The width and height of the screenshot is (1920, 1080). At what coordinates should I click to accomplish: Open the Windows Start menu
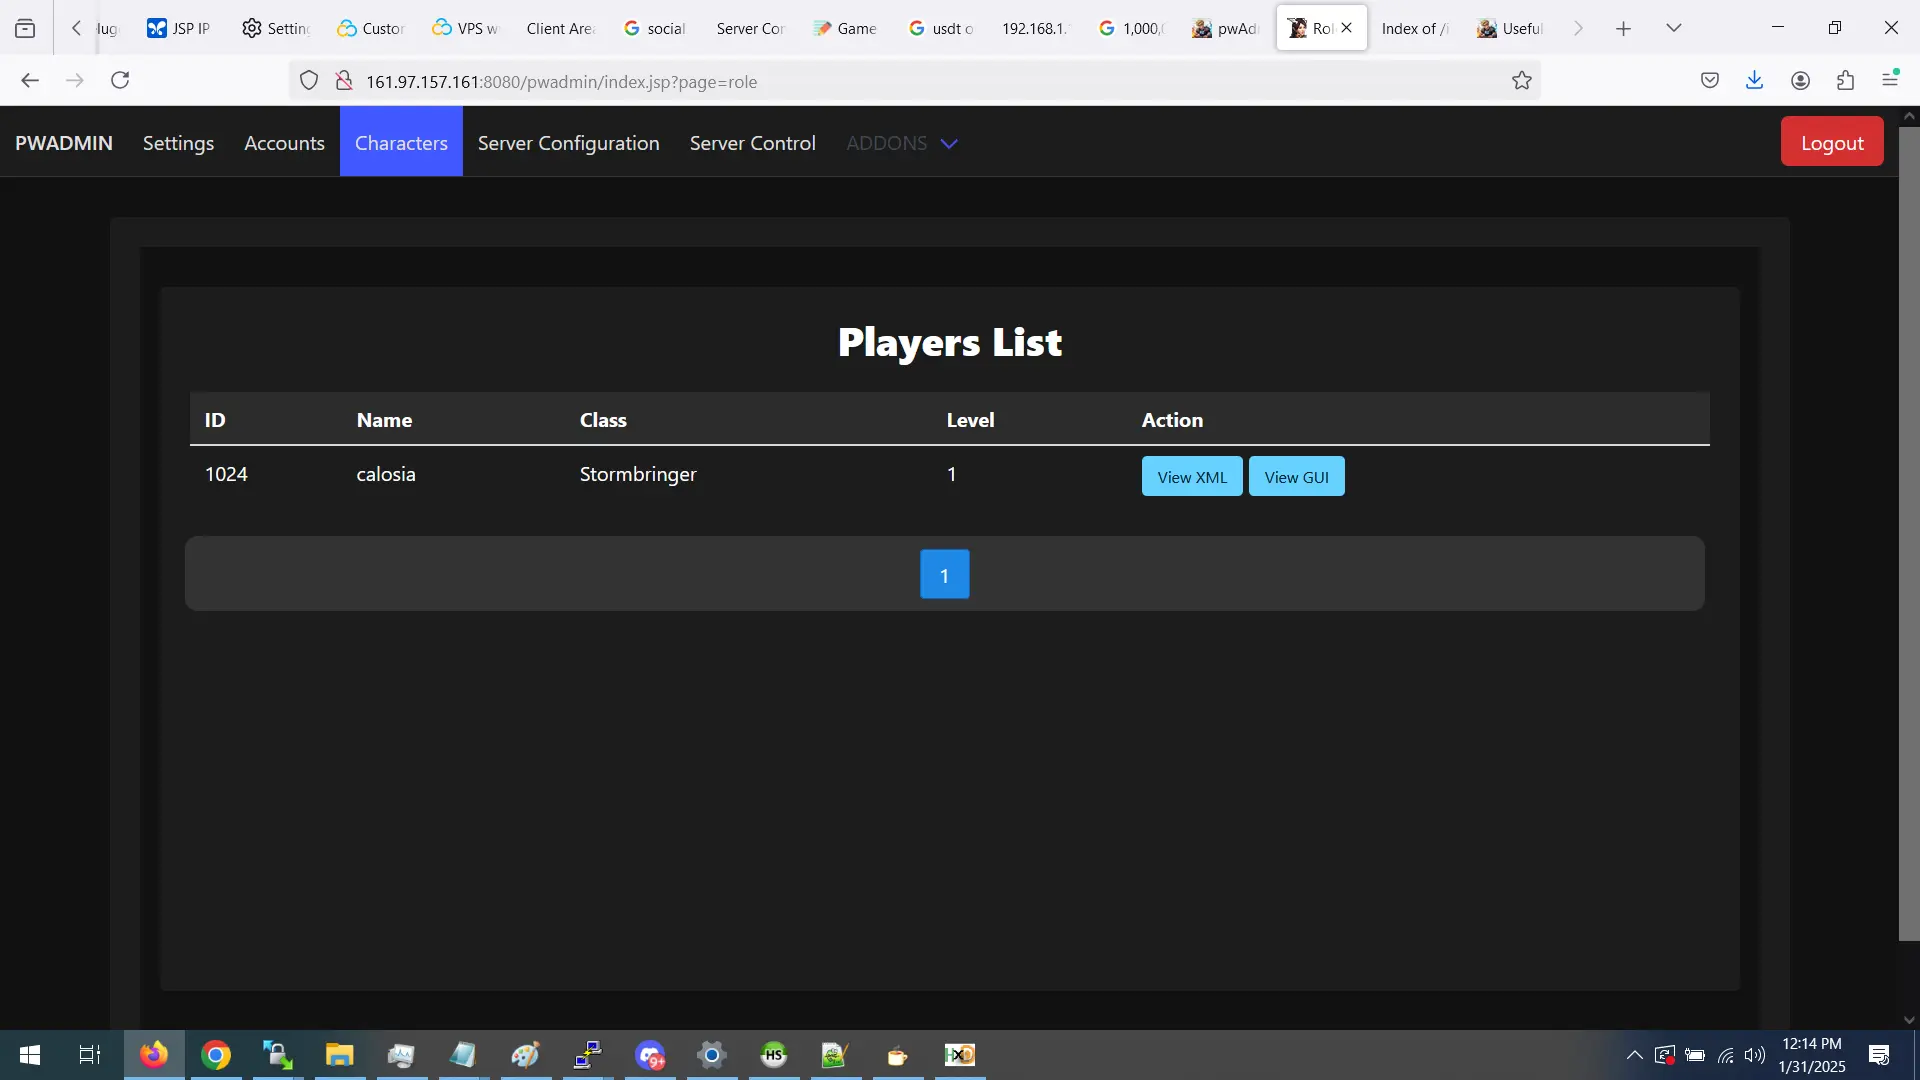[30, 1055]
